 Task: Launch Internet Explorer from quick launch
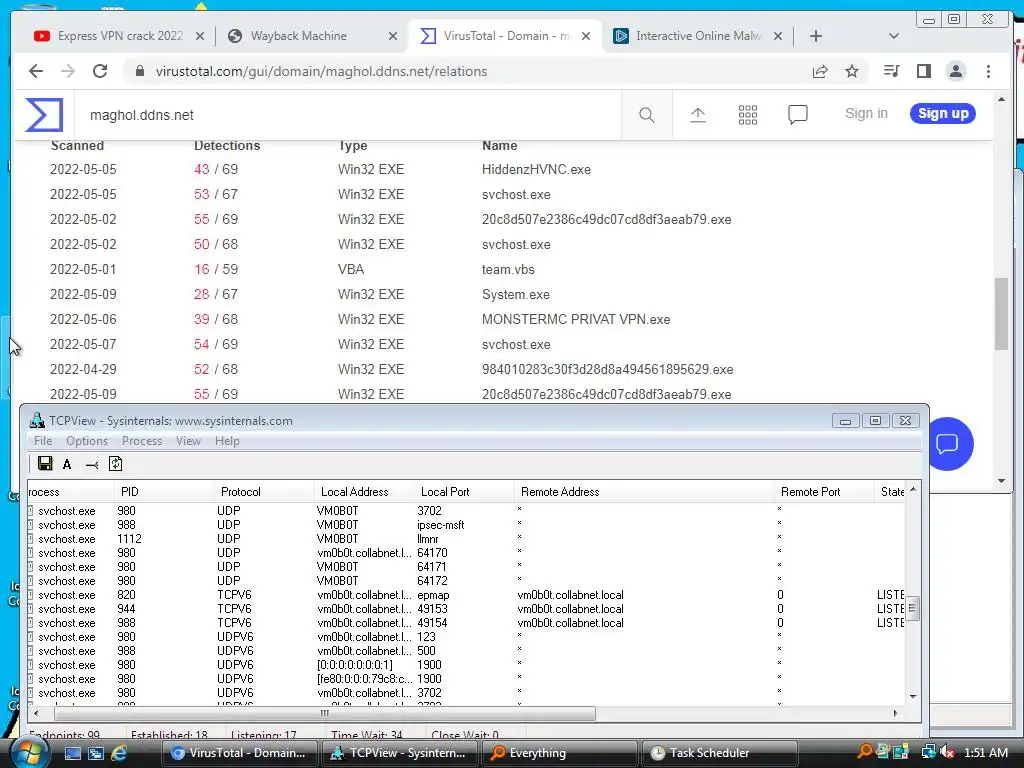[120, 753]
